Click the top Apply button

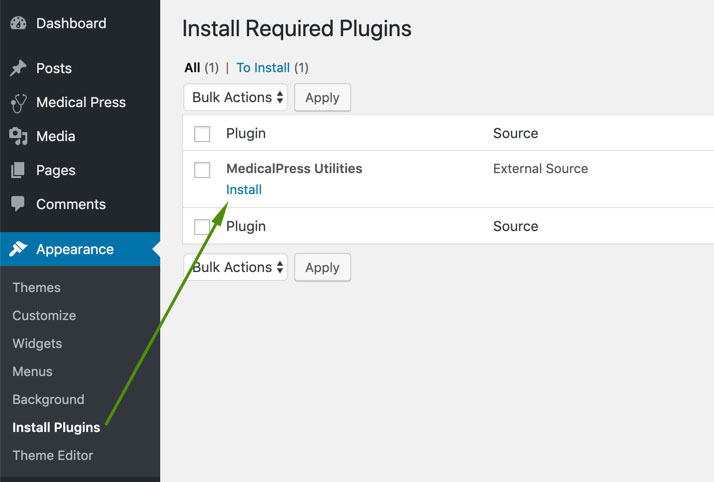pos(322,97)
